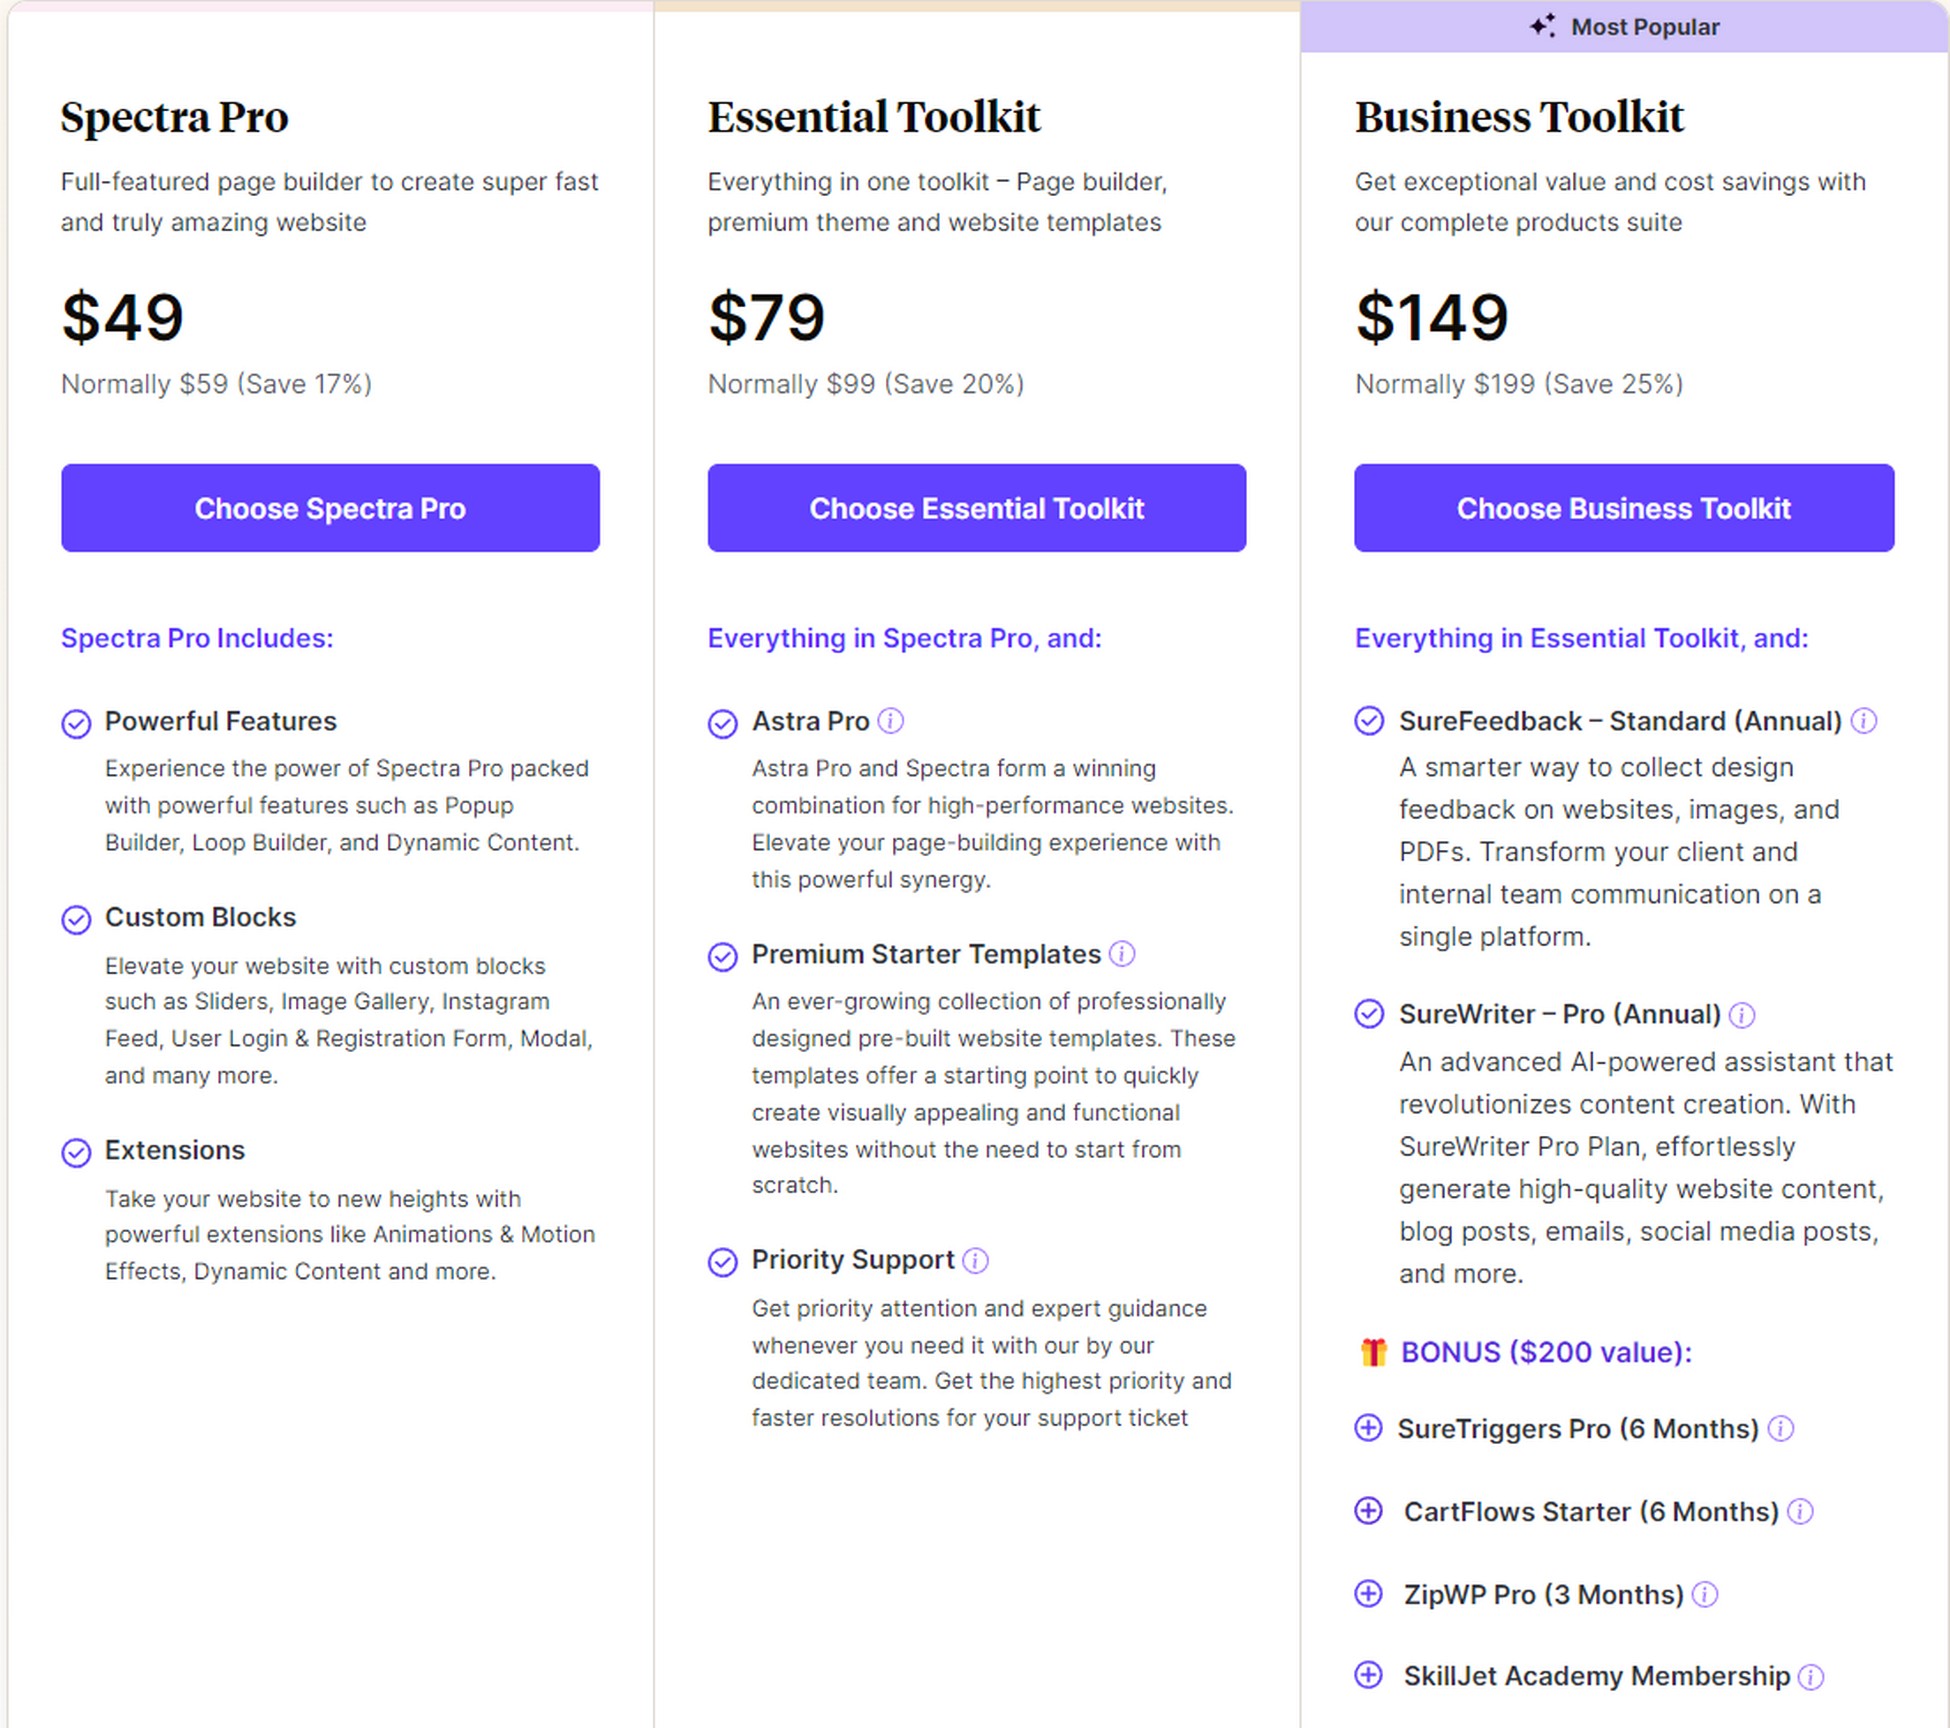The height and width of the screenshot is (1728, 1950).
Task: Click the Choose Business Toolkit button
Action: [x=1623, y=508]
